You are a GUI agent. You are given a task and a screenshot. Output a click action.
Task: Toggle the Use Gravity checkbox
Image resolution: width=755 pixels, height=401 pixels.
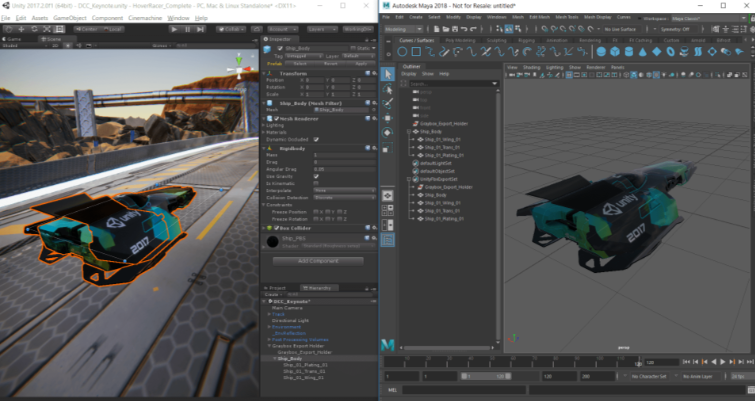317,176
